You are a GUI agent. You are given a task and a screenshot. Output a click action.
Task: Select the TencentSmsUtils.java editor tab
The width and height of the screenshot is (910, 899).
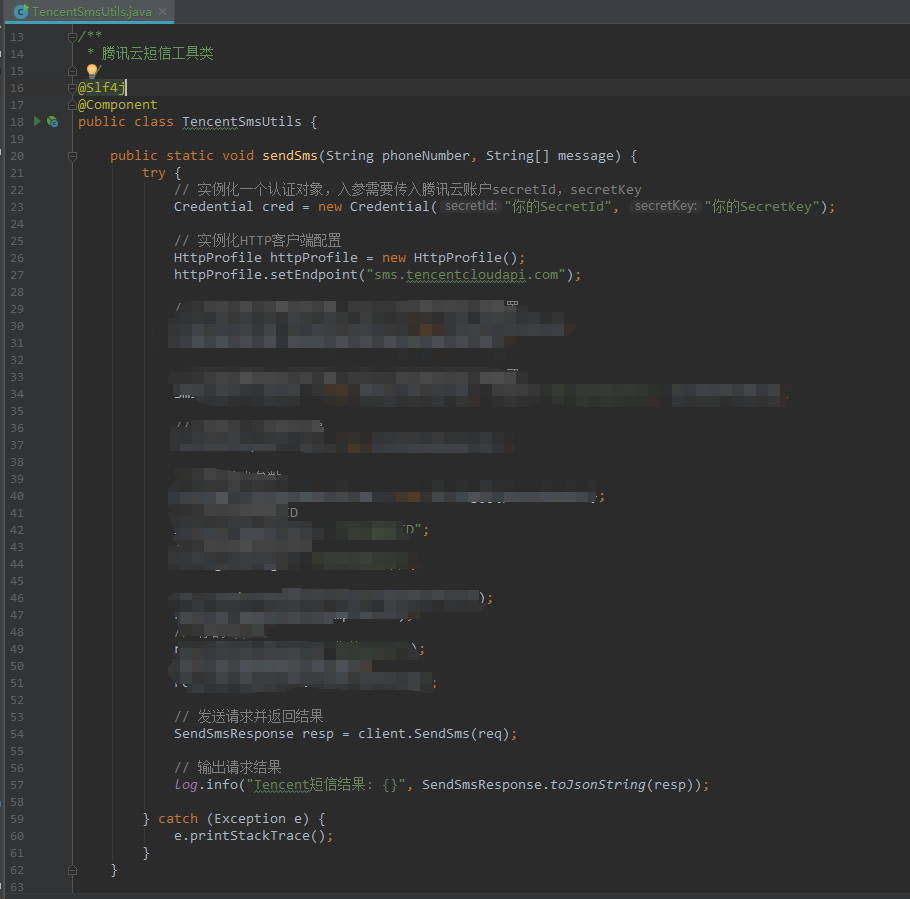[90, 11]
